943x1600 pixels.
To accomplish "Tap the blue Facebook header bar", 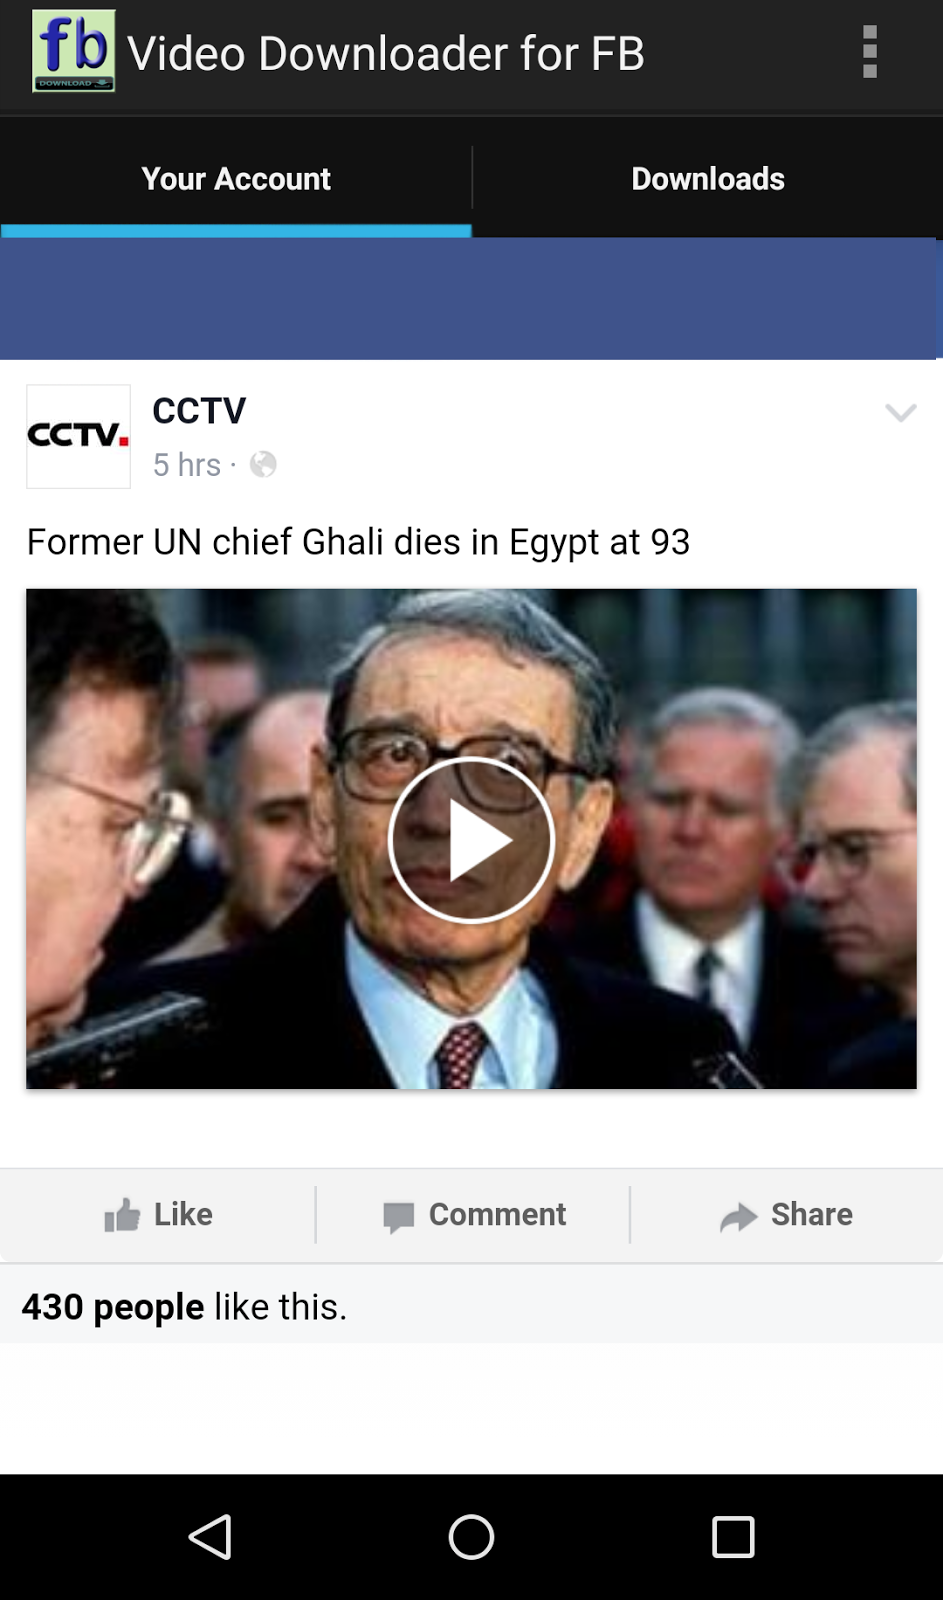I will tap(470, 299).
